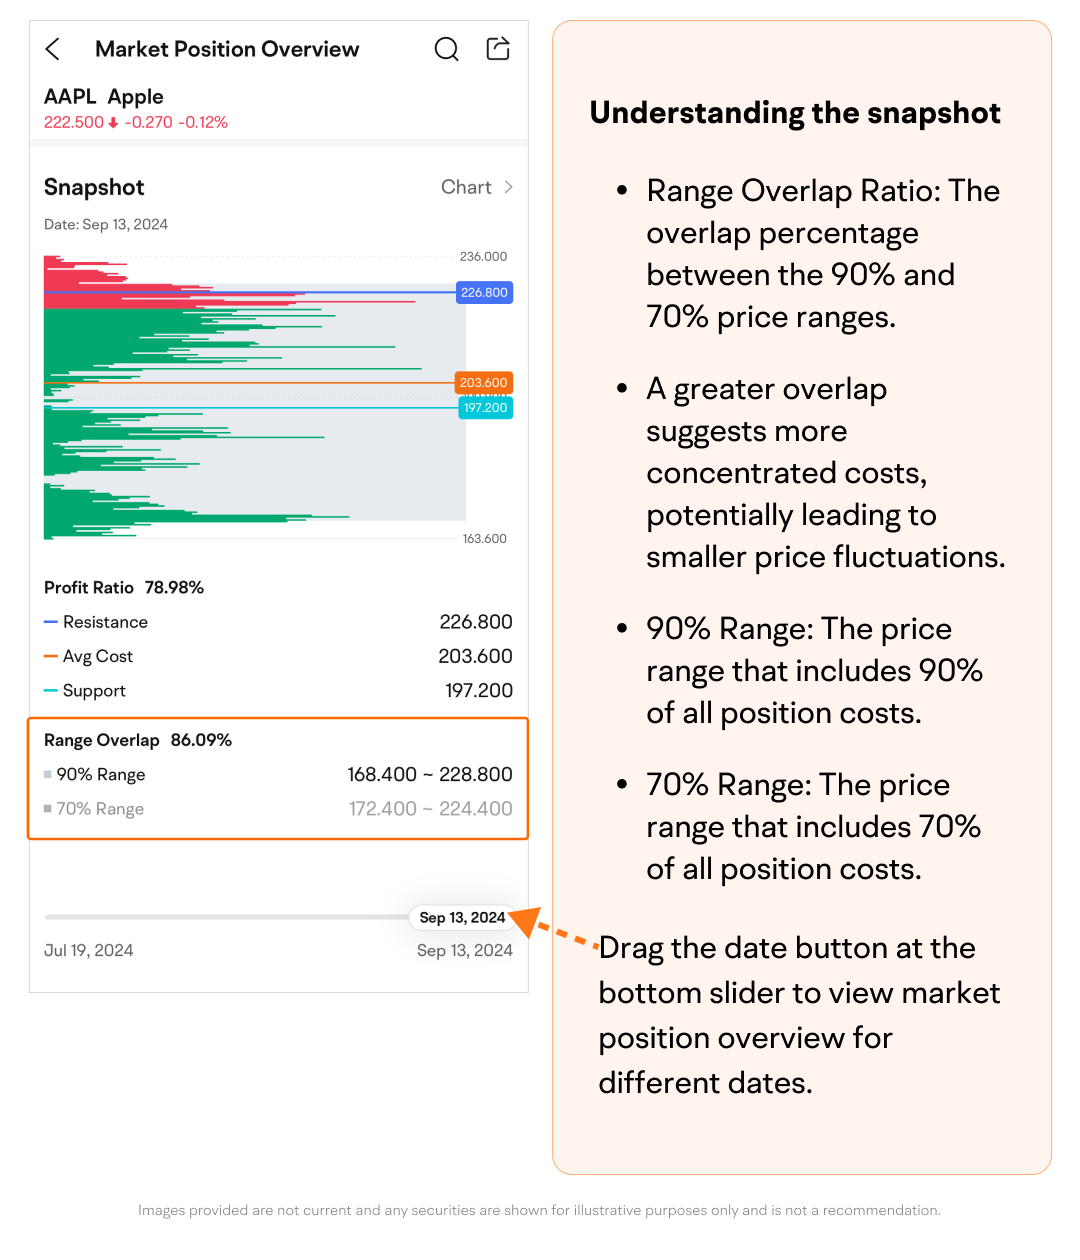Click the orange Avg Cost legend marker

(51, 656)
